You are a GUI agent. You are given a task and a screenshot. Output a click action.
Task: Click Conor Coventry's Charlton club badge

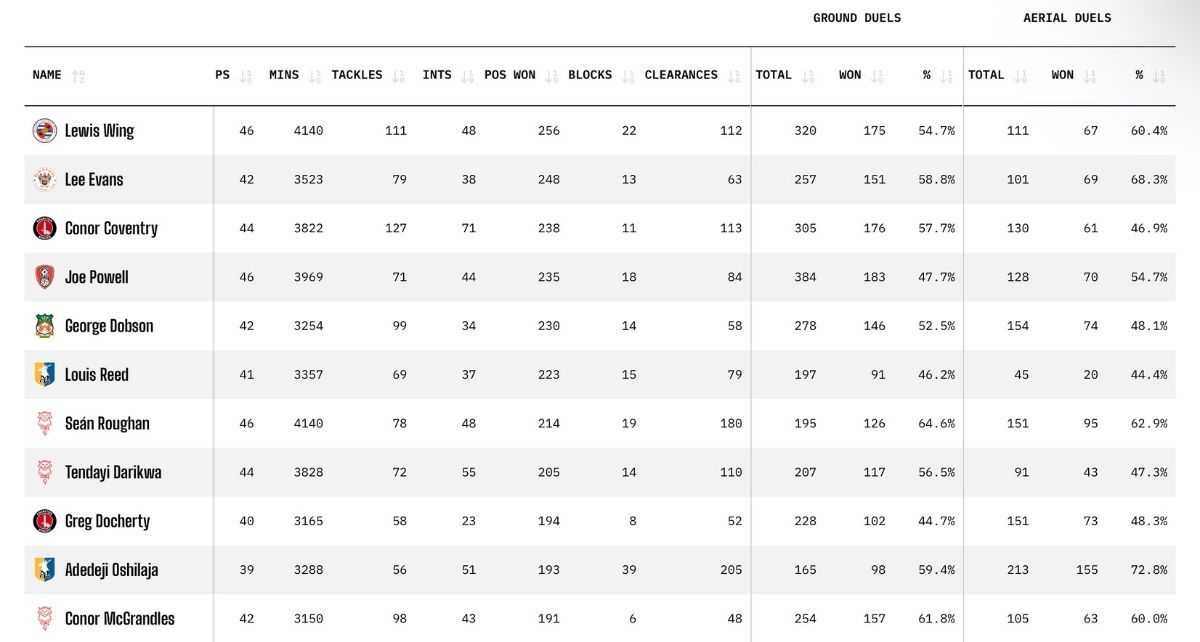(x=44, y=228)
